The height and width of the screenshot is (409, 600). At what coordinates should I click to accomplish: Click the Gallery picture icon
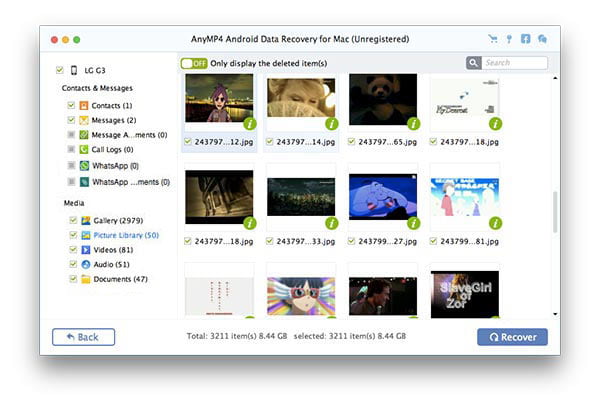86,220
